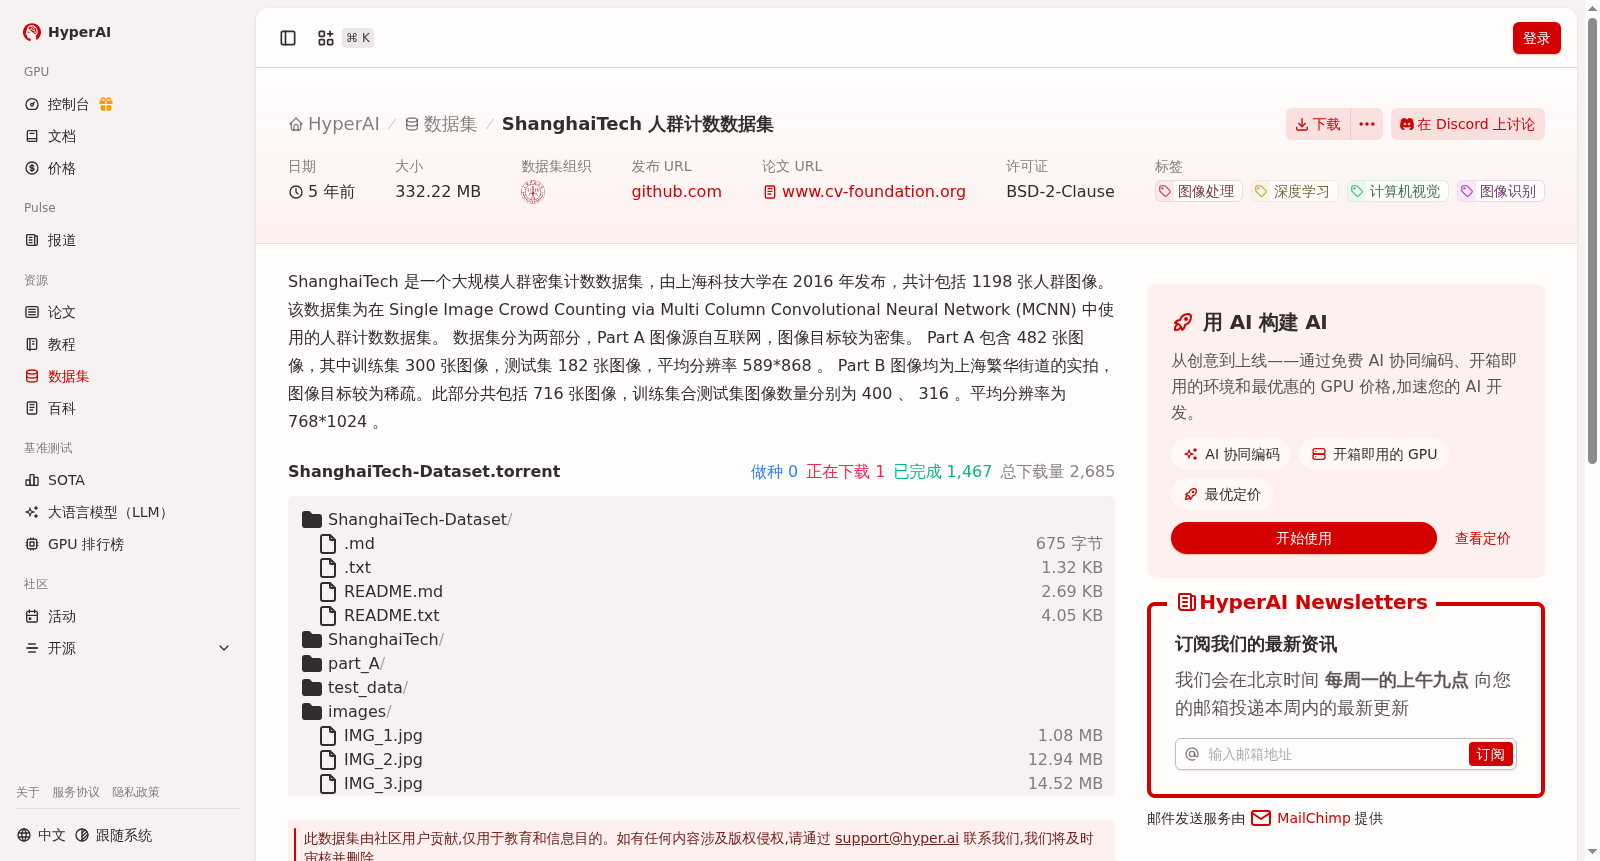Click the 深度学习 tag
The image size is (1600, 861).
tap(1294, 191)
